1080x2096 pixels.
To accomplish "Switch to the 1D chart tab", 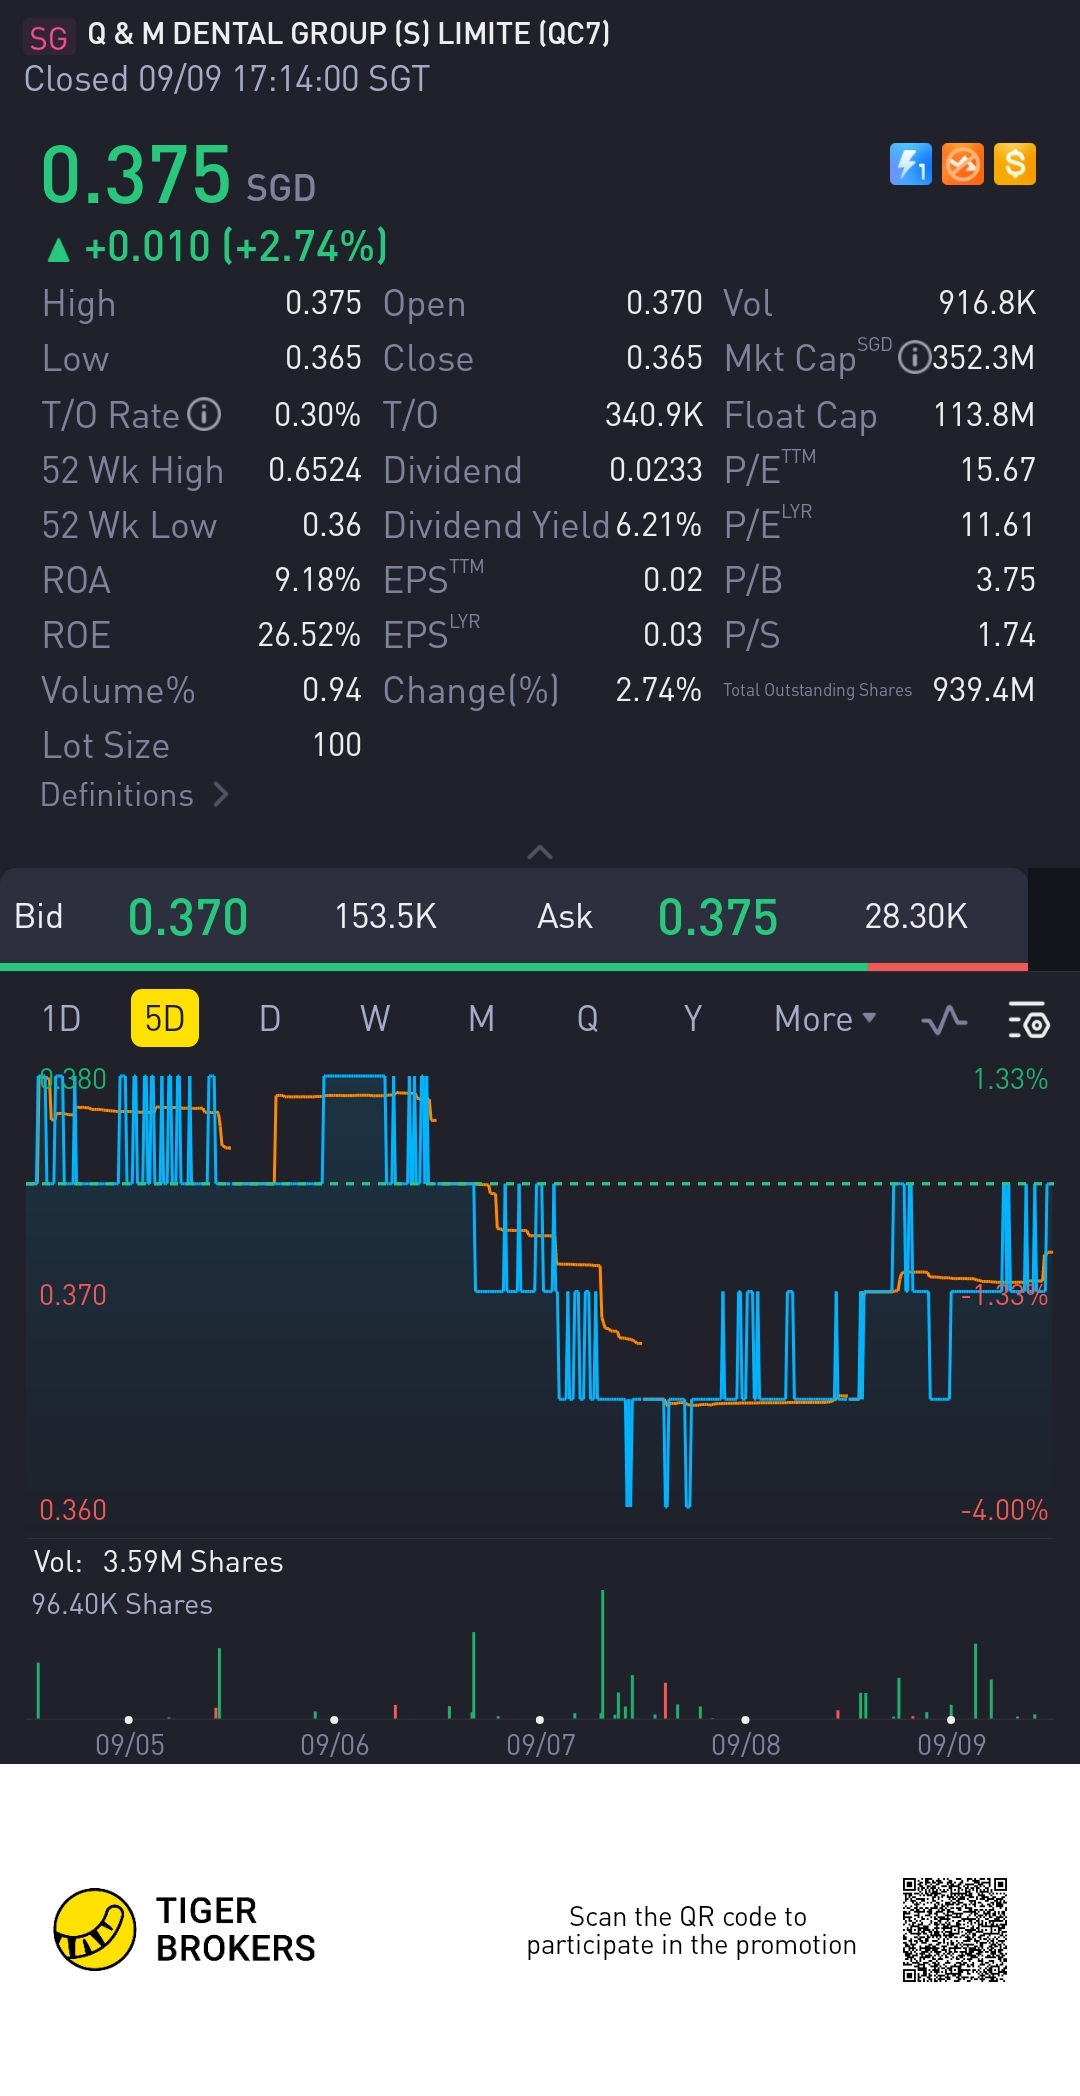I will [61, 1019].
